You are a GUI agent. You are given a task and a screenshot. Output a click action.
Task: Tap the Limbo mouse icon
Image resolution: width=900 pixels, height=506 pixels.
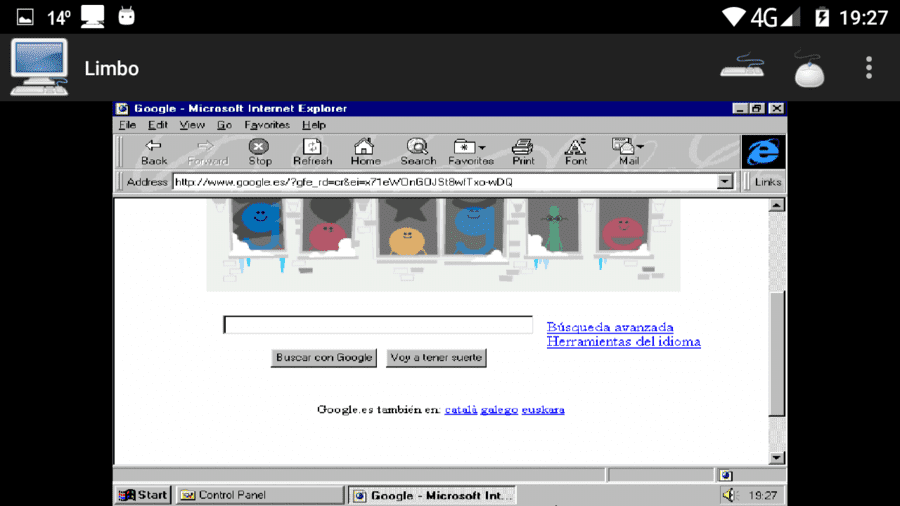[x=809, y=68]
